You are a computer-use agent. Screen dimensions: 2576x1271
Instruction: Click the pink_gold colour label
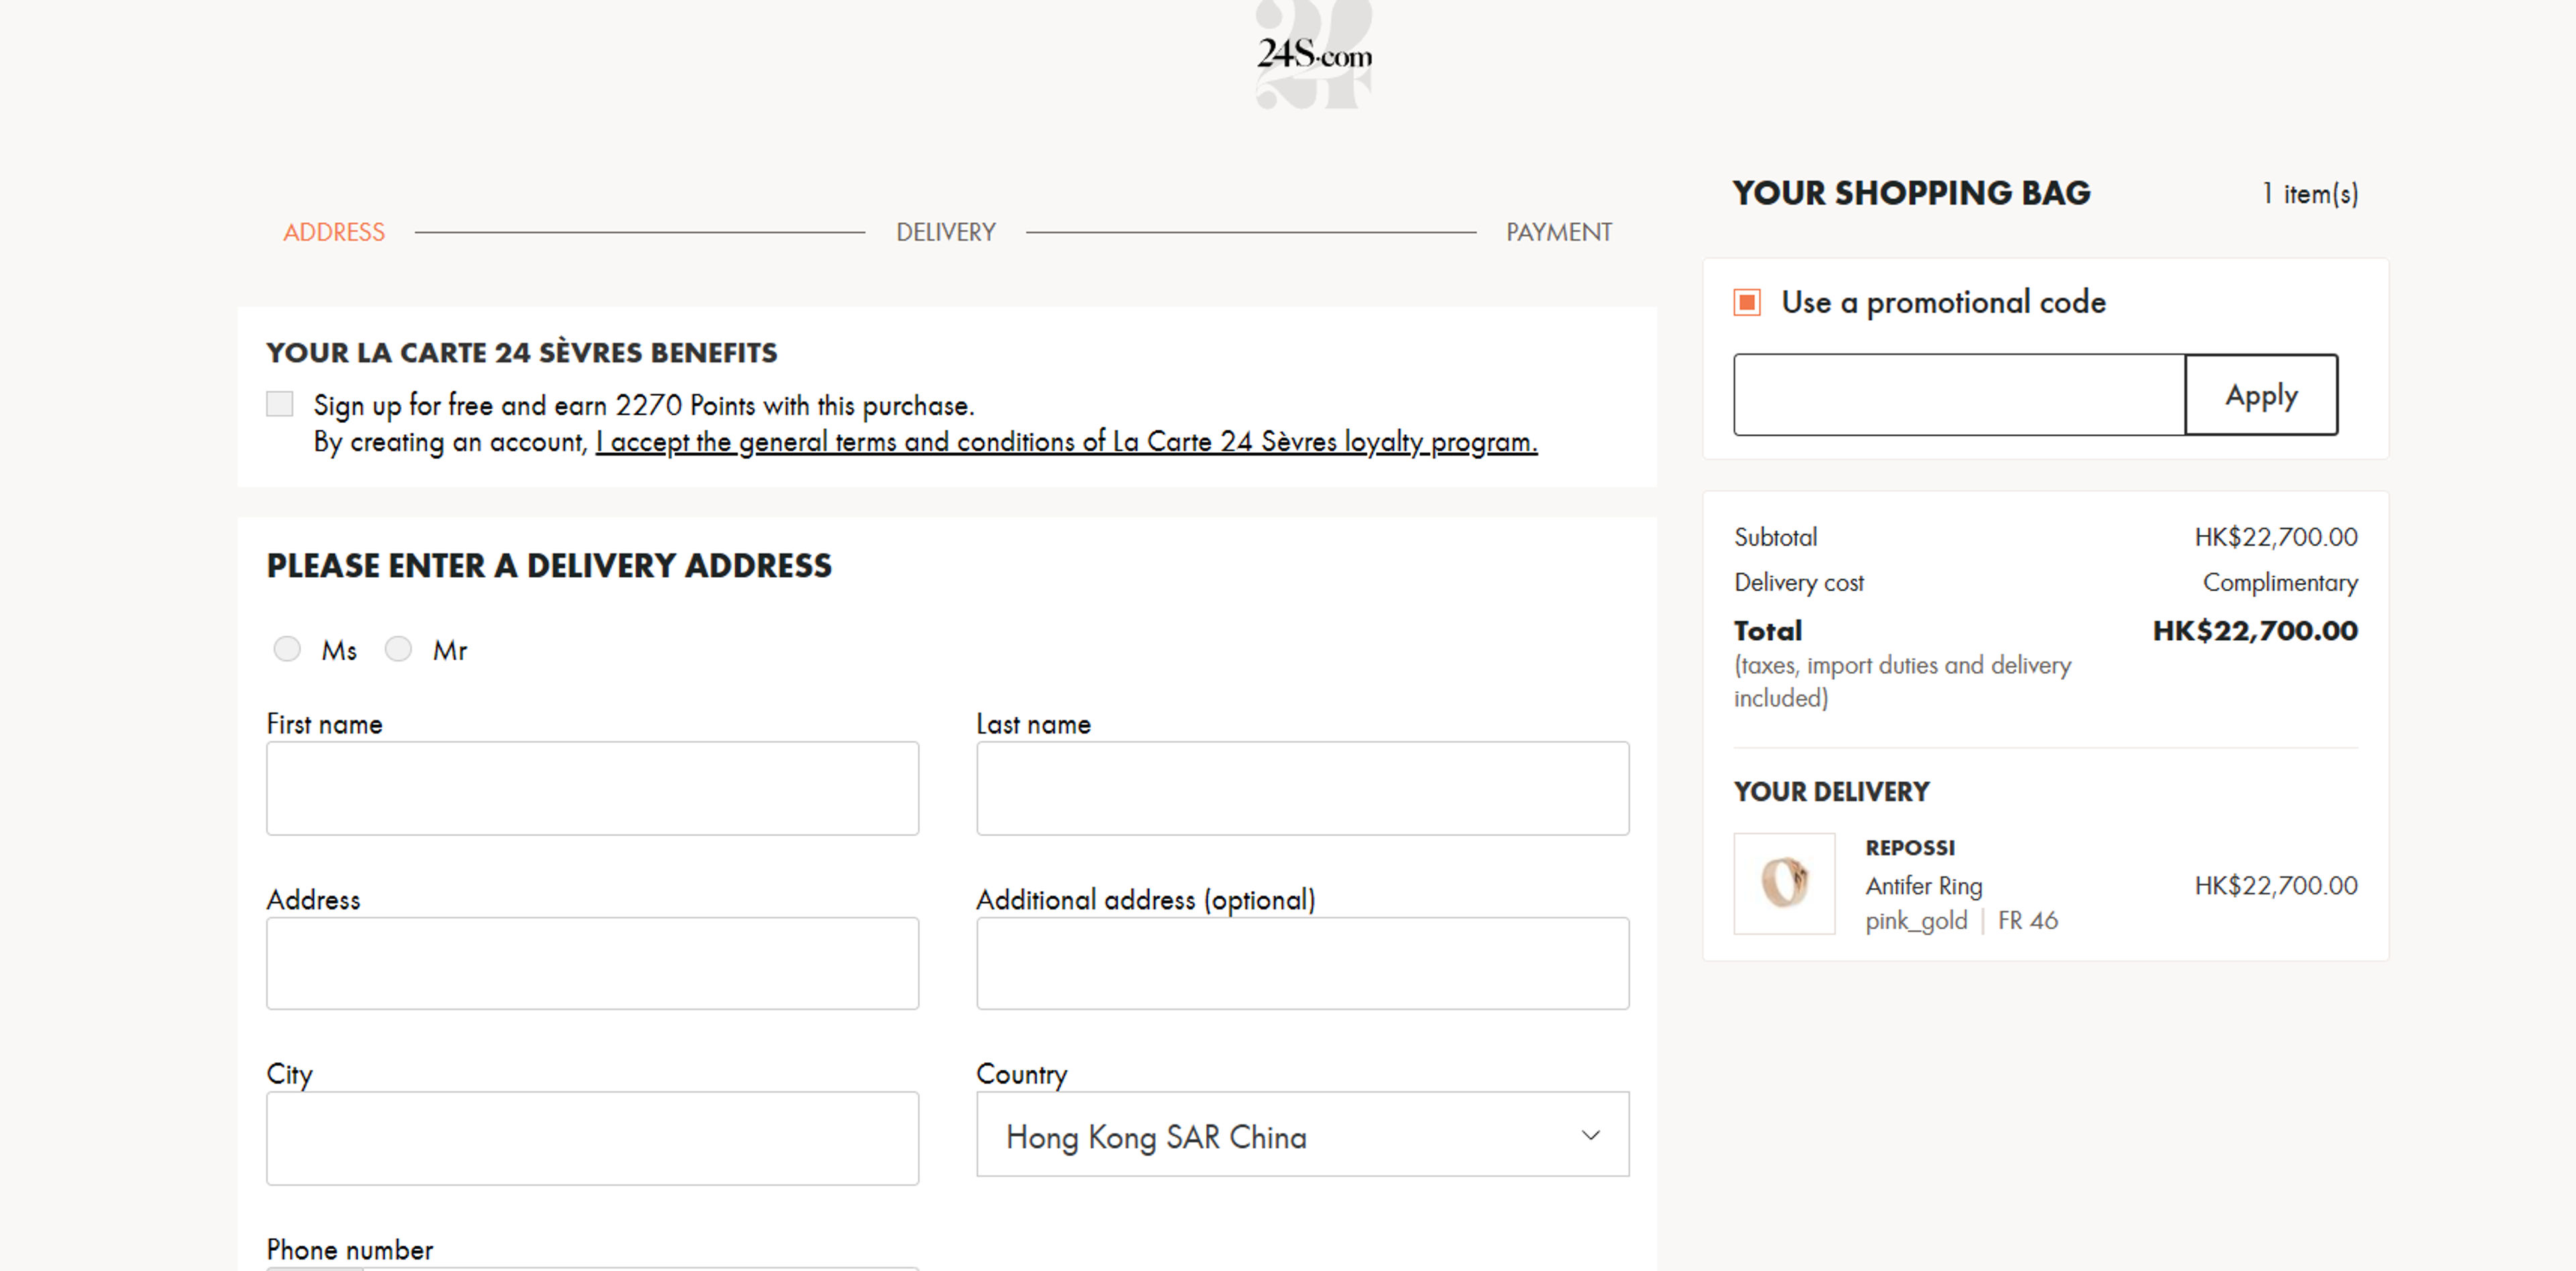(x=1916, y=921)
